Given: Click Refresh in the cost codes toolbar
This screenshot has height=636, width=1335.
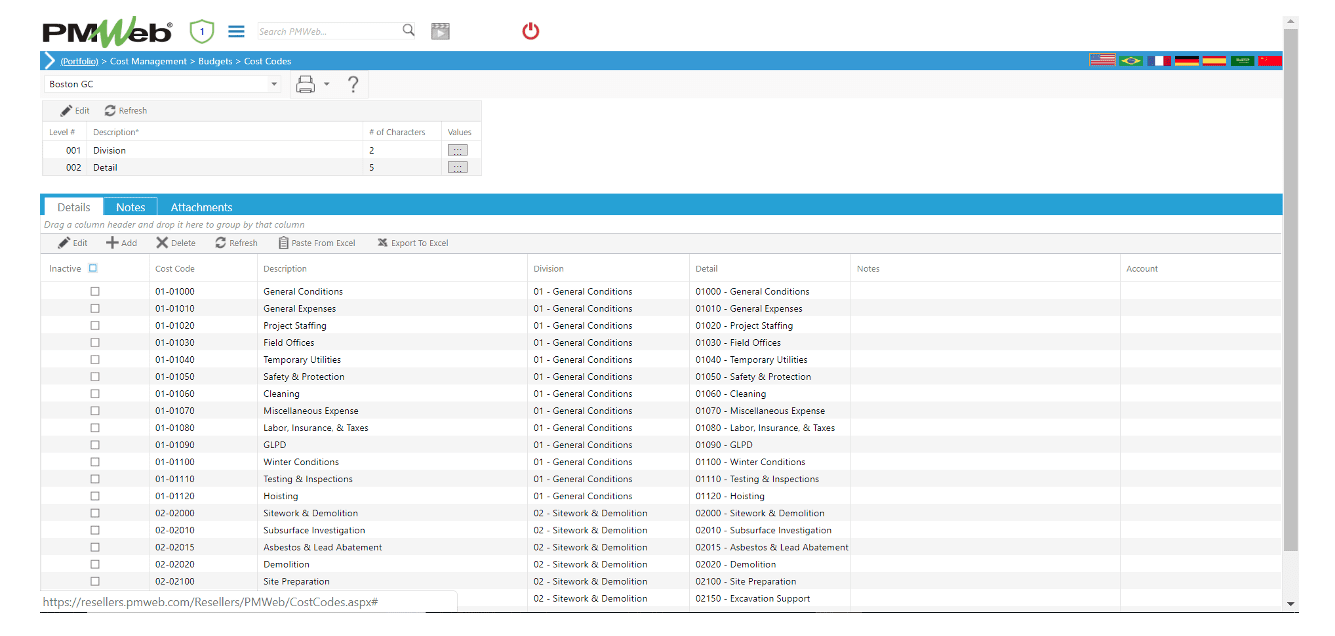Looking at the screenshot, I should point(236,243).
